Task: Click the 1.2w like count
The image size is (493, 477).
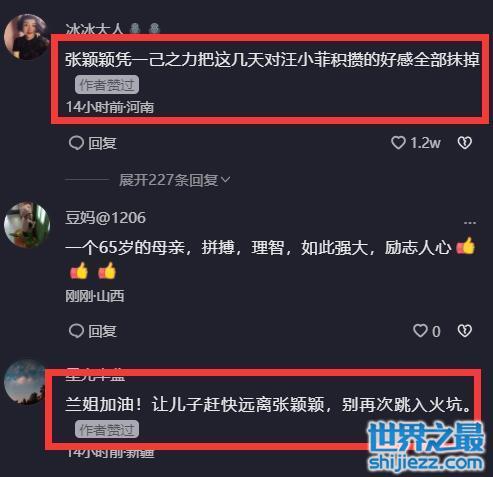Action: coord(425,143)
